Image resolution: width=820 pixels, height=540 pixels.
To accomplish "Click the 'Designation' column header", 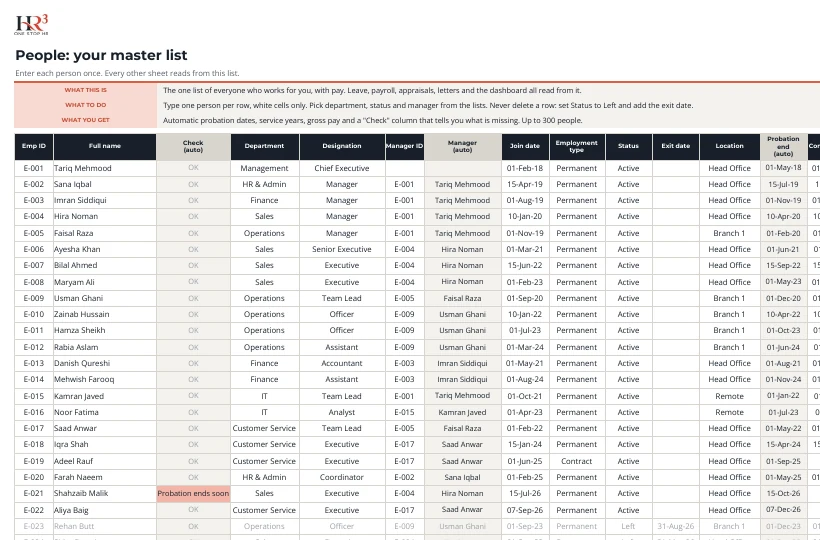I will click(342, 146).
